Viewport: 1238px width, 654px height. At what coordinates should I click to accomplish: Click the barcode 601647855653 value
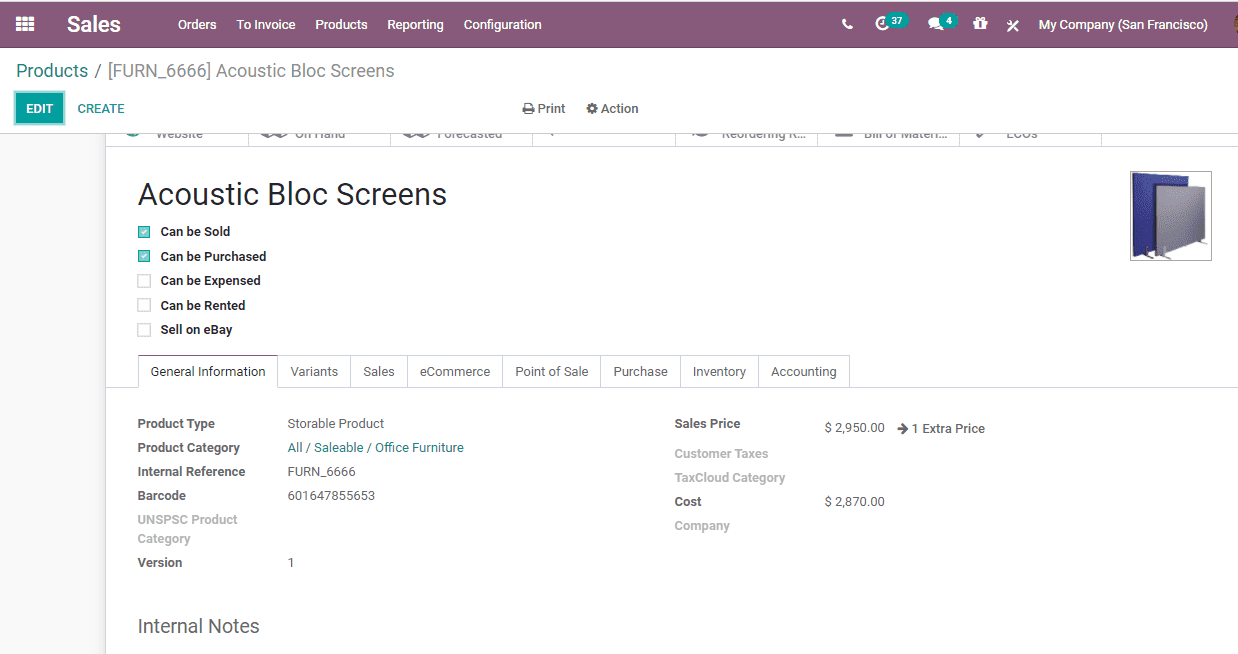click(x=331, y=496)
